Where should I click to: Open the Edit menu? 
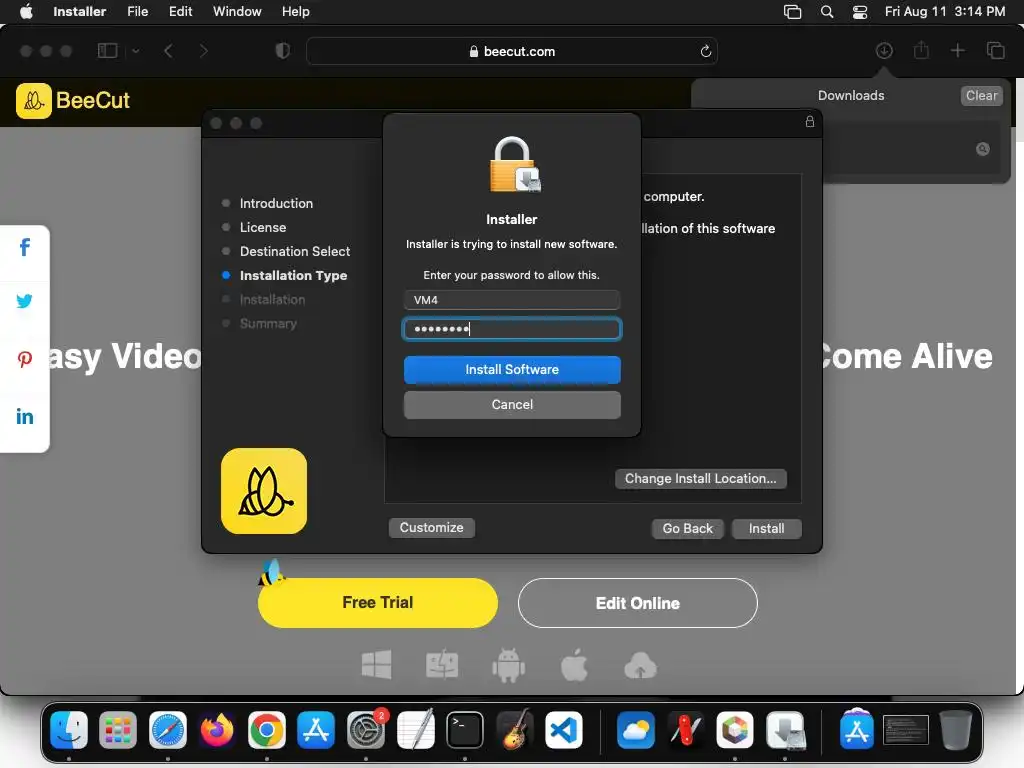[180, 12]
